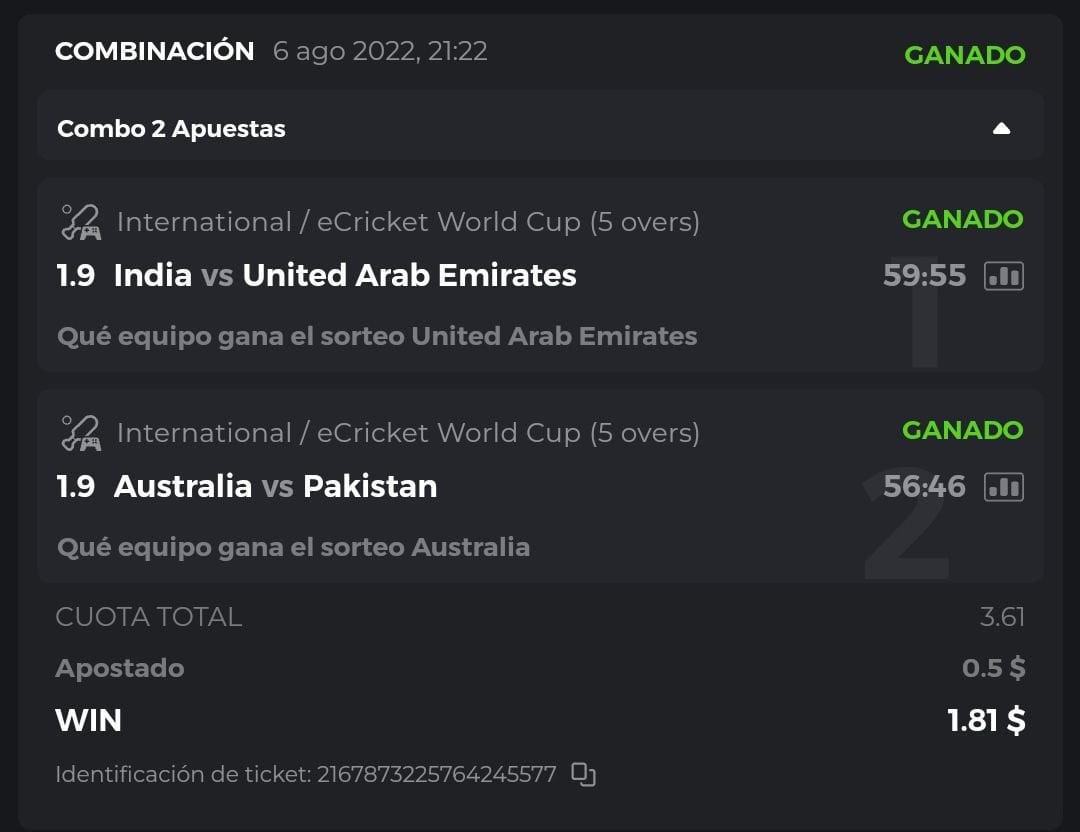Click the Combo 2 Apuestas header
The height and width of the screenshot is (832, 1080).
click(171, 129)
